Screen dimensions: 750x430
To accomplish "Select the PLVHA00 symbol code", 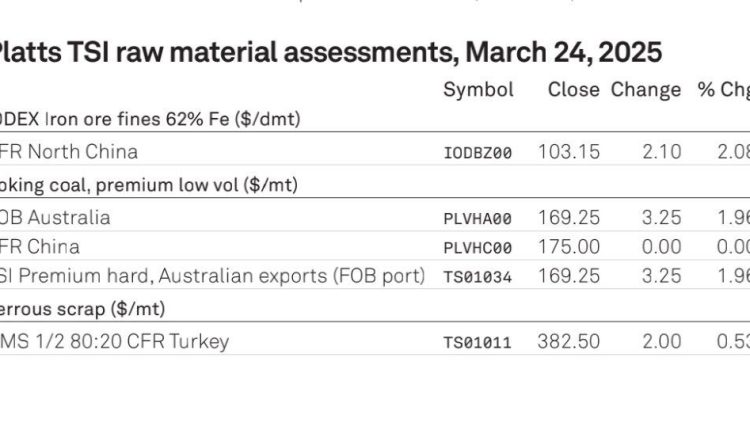I will tap(478, 219).
